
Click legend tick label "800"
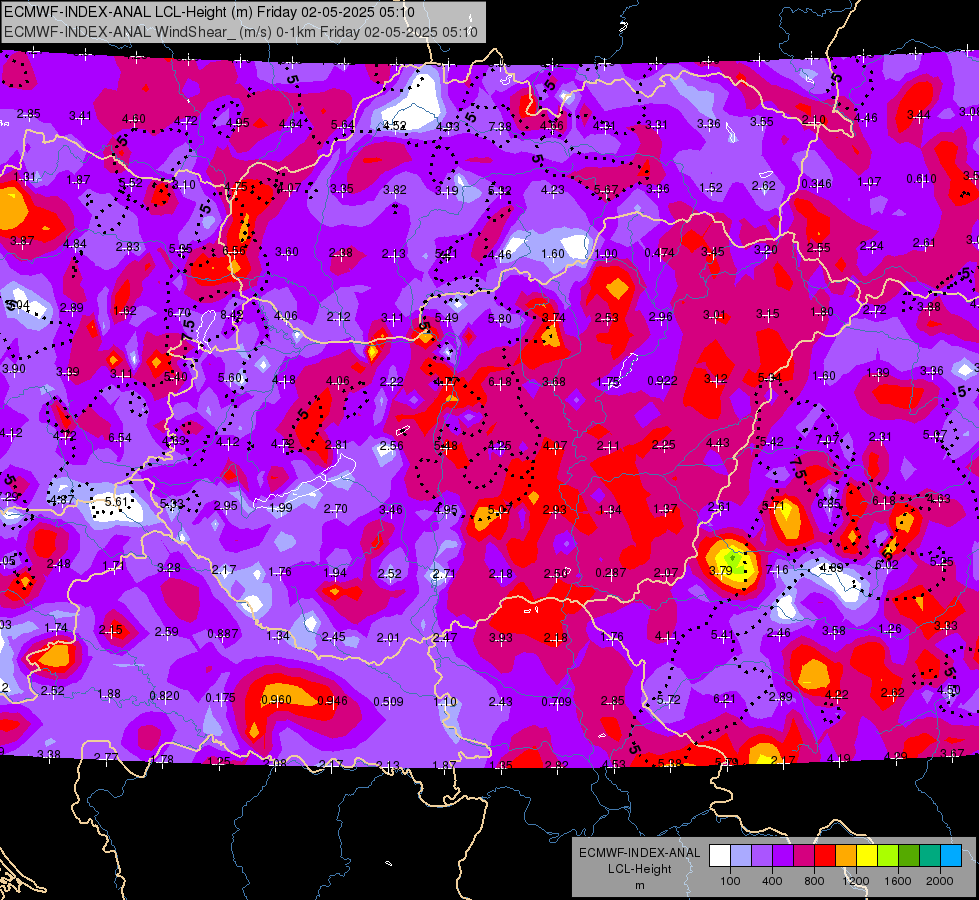click(x=814, y=881)
